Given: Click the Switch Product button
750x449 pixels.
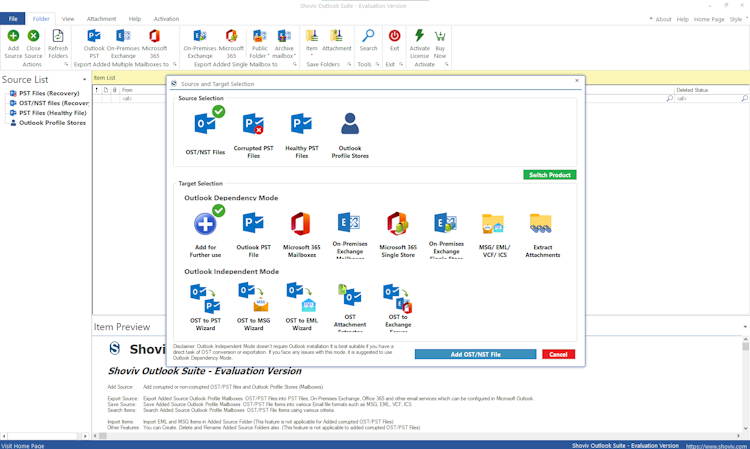Looking at the screenshot, I should coord(550,175).
